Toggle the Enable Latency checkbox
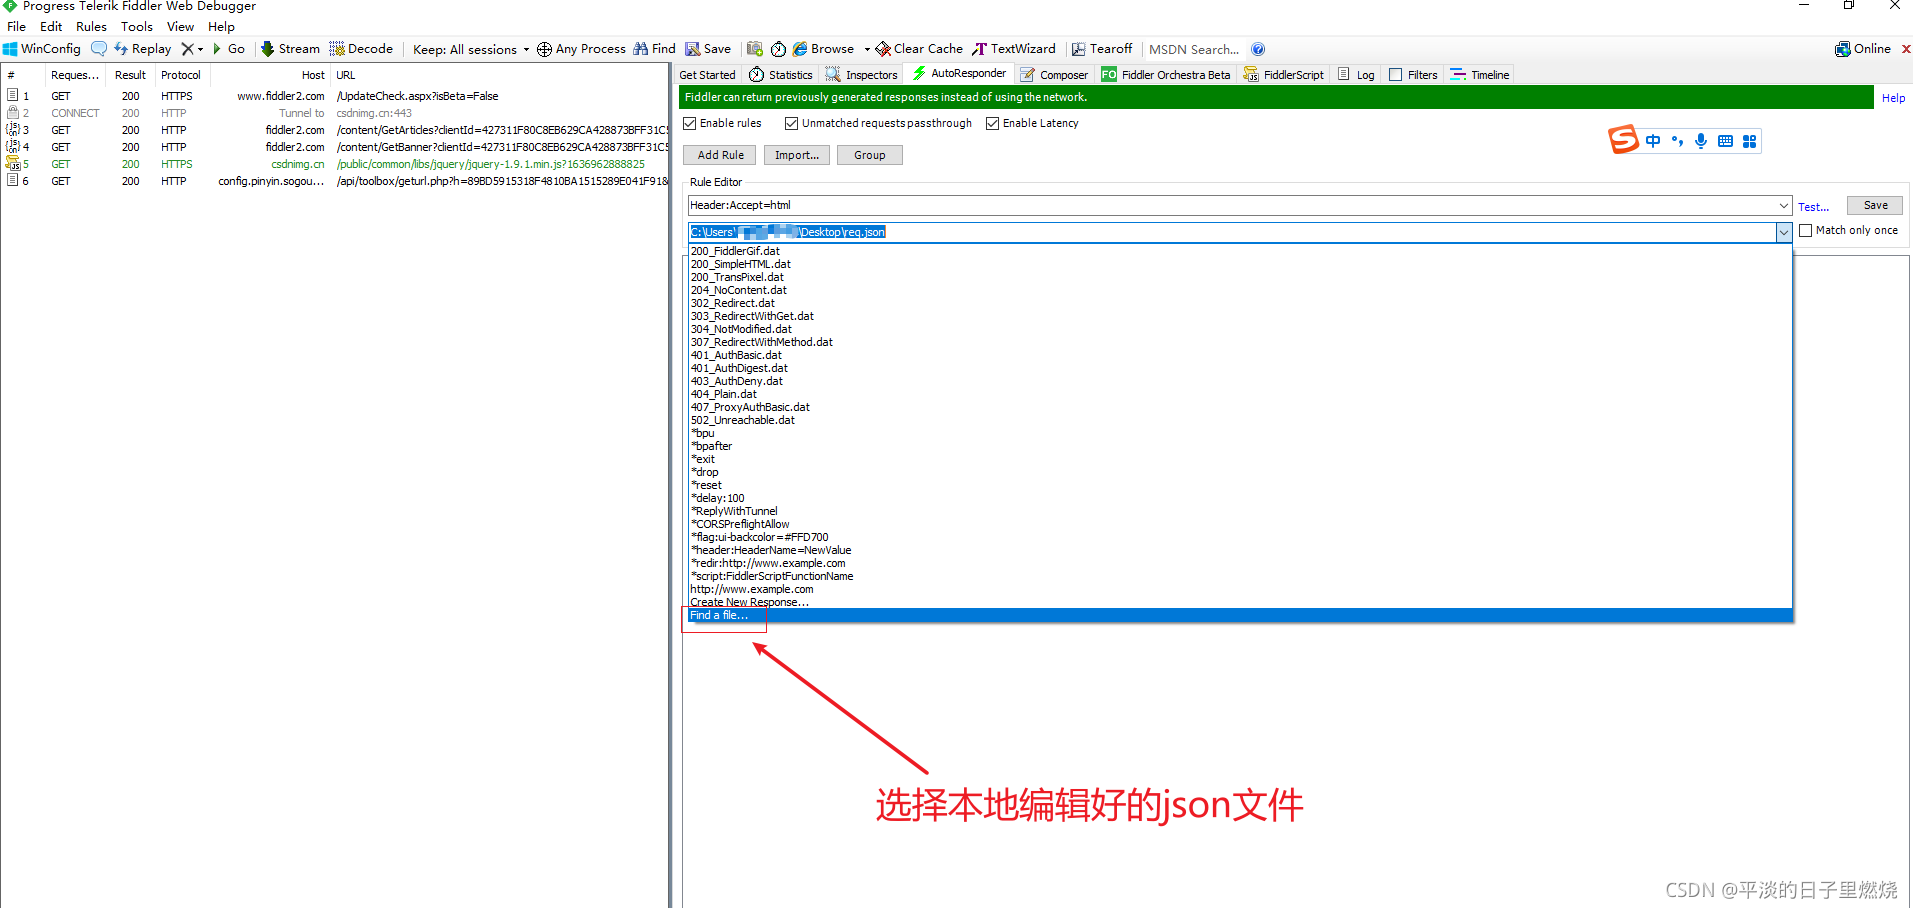 pyautogui.click(x=993, y=123)
